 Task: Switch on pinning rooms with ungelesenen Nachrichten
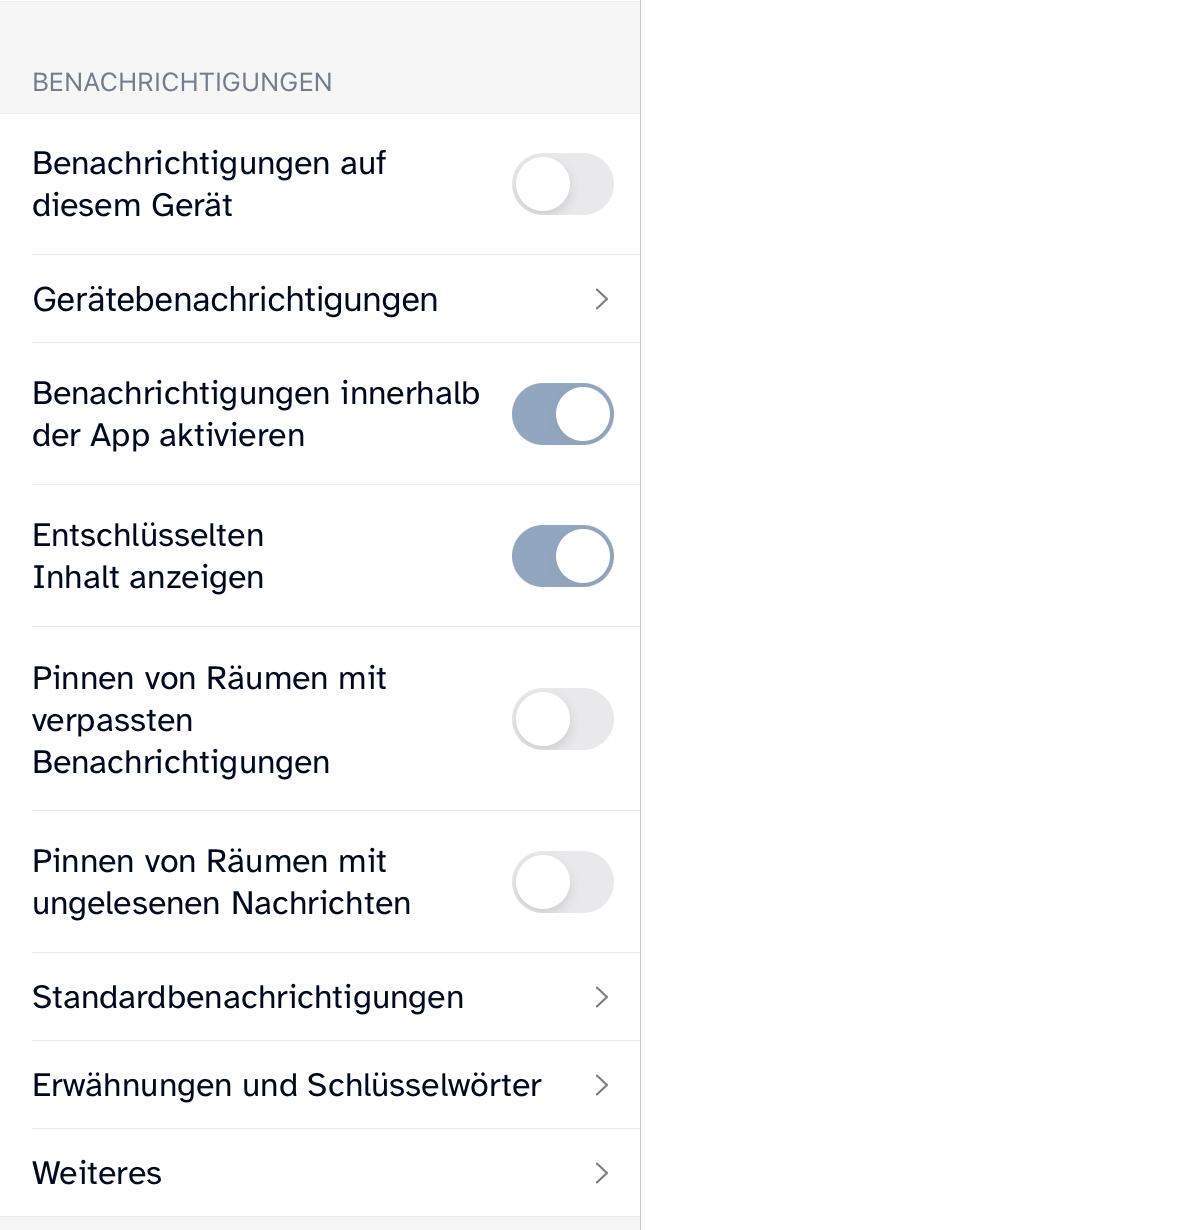(x=562, y=882)
